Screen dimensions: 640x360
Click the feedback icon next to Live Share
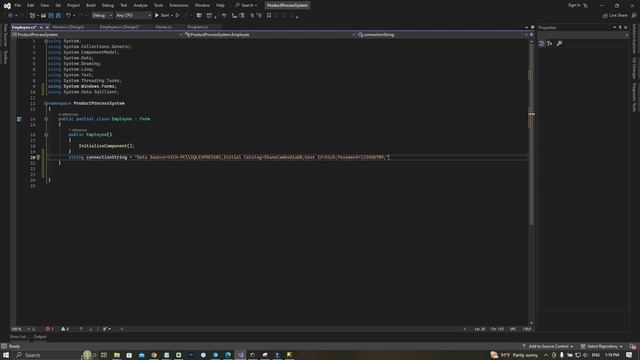pyautogui.click(x=633, y=16)
